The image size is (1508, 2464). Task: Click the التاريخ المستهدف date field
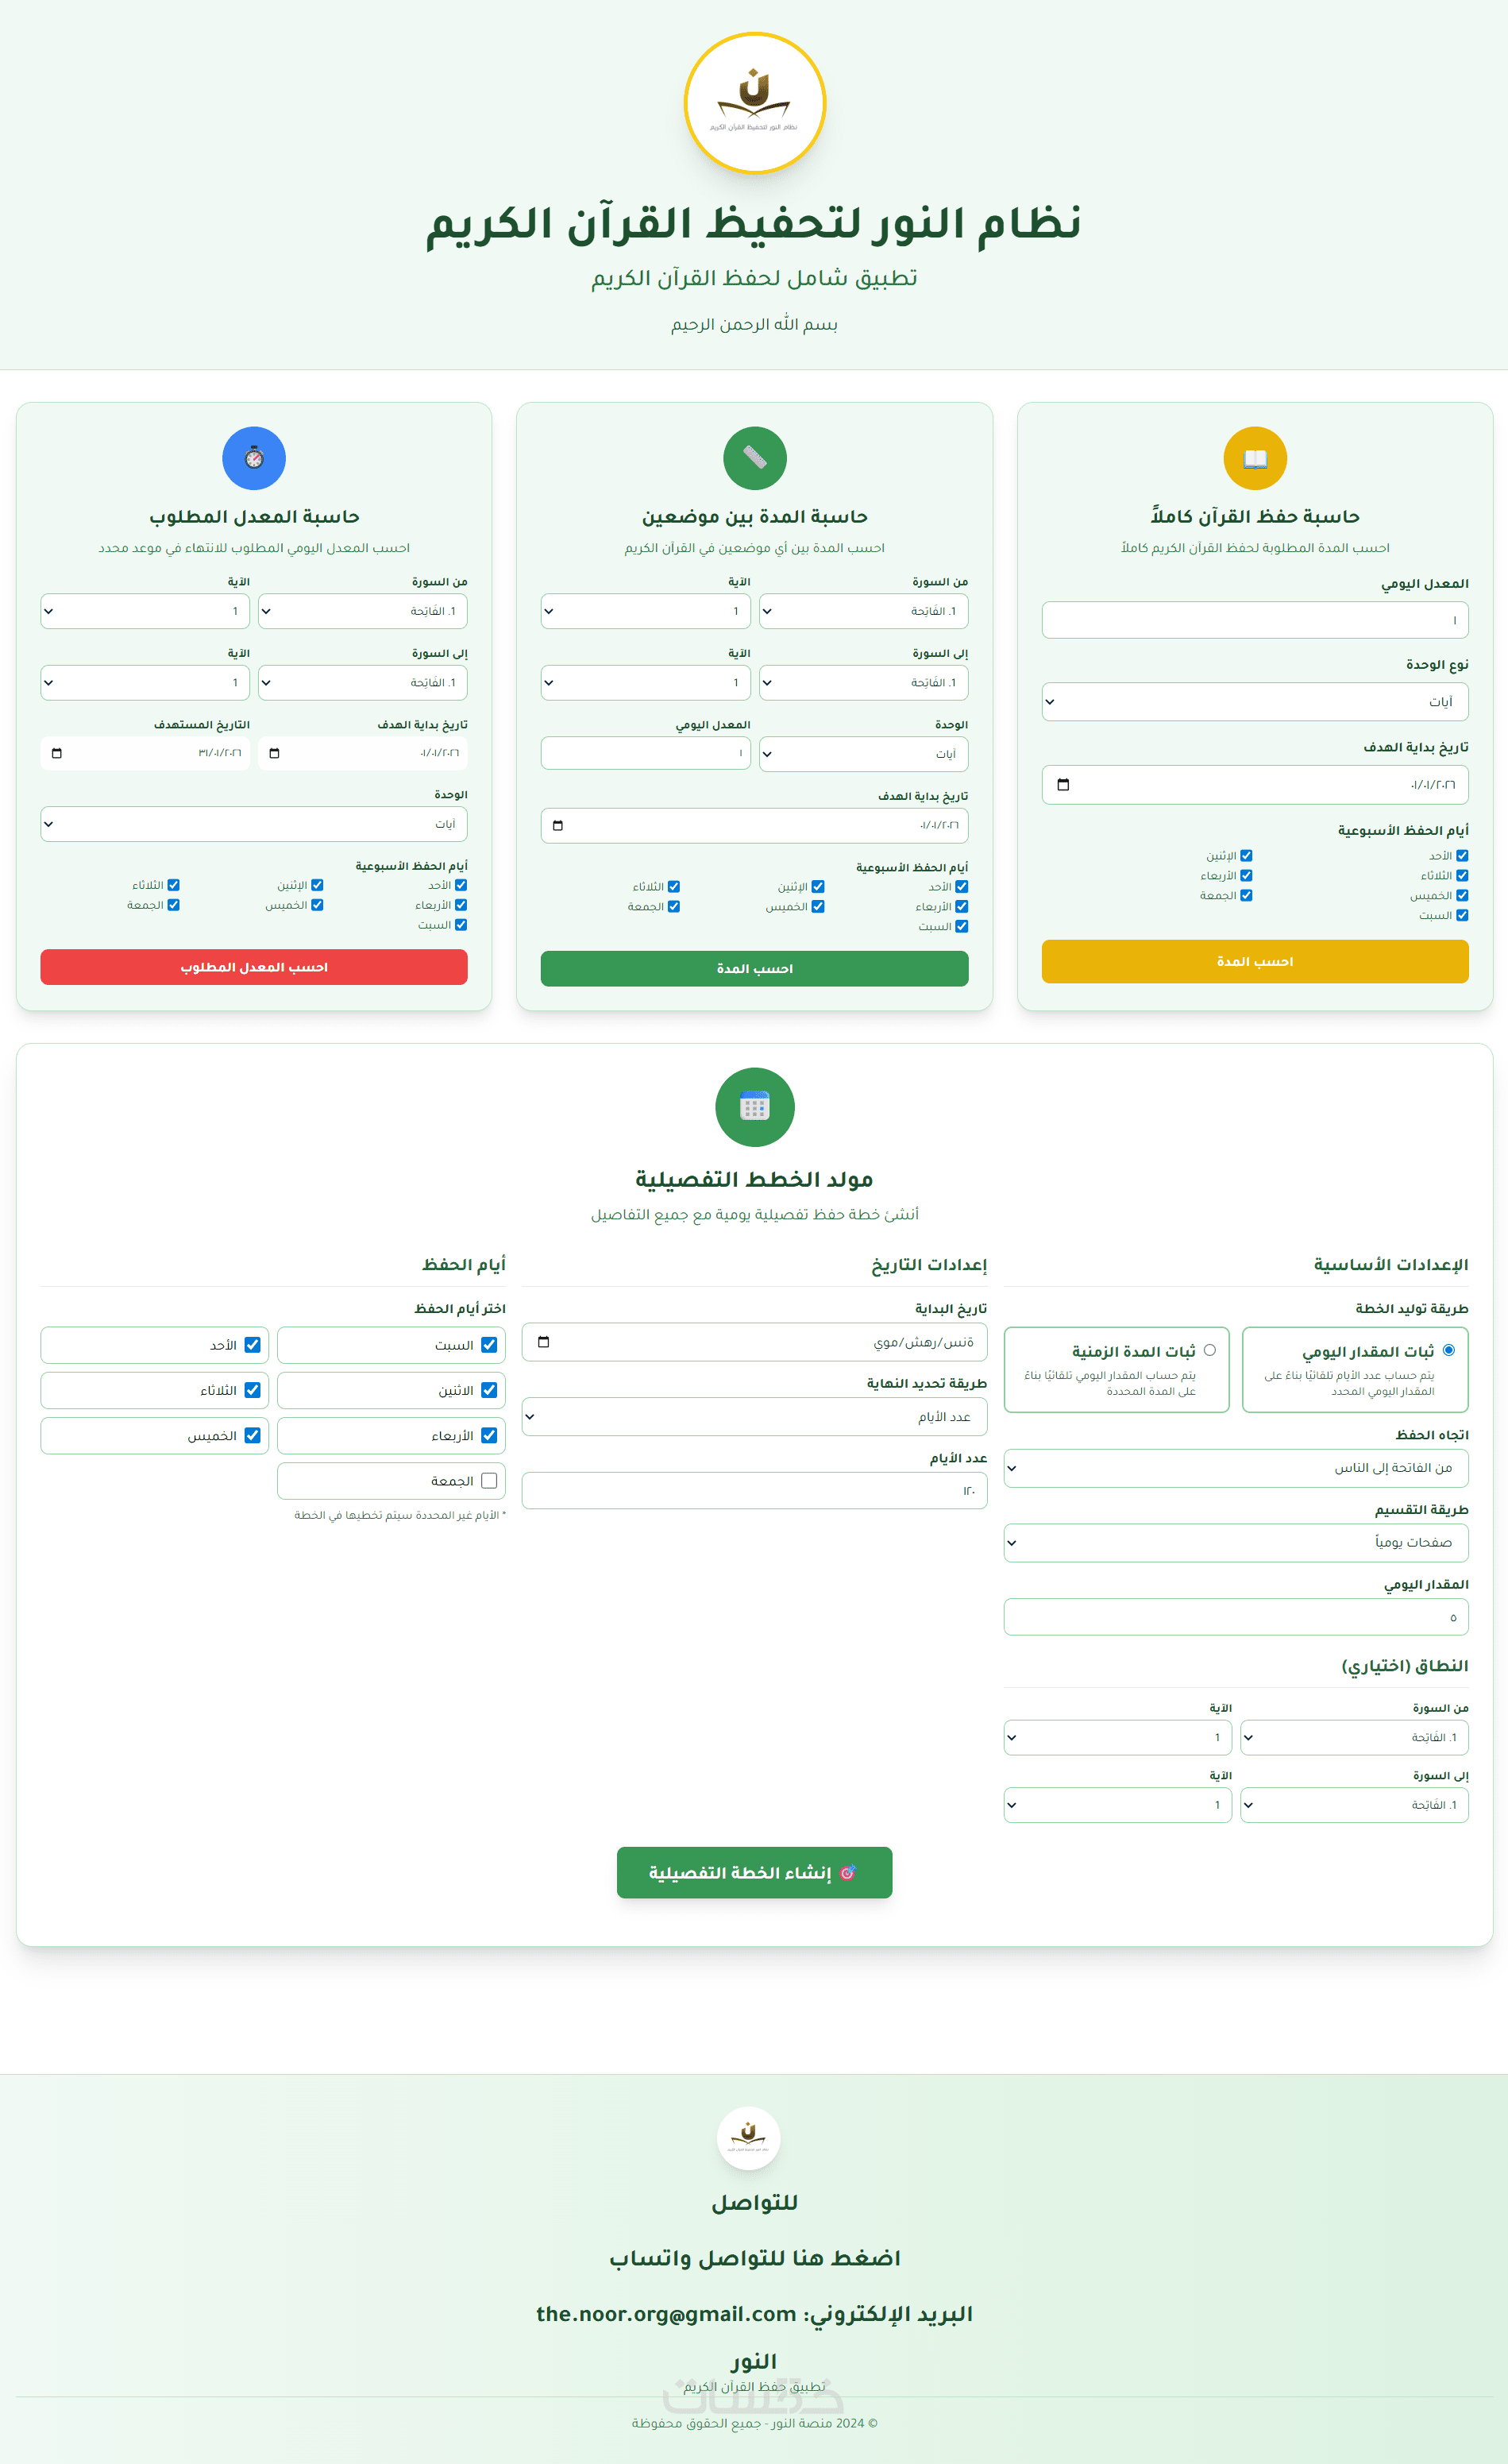tap(145, 753)
